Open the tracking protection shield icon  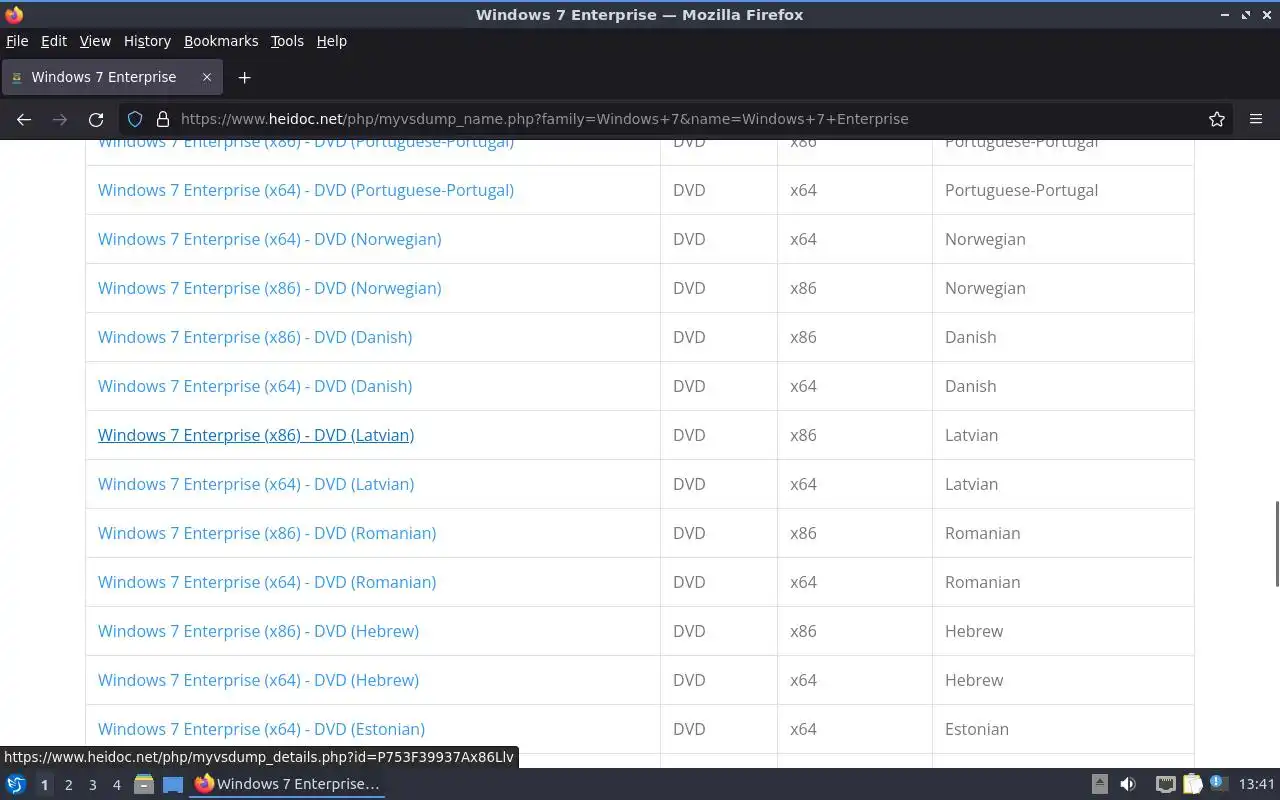[x=137, y=119]
